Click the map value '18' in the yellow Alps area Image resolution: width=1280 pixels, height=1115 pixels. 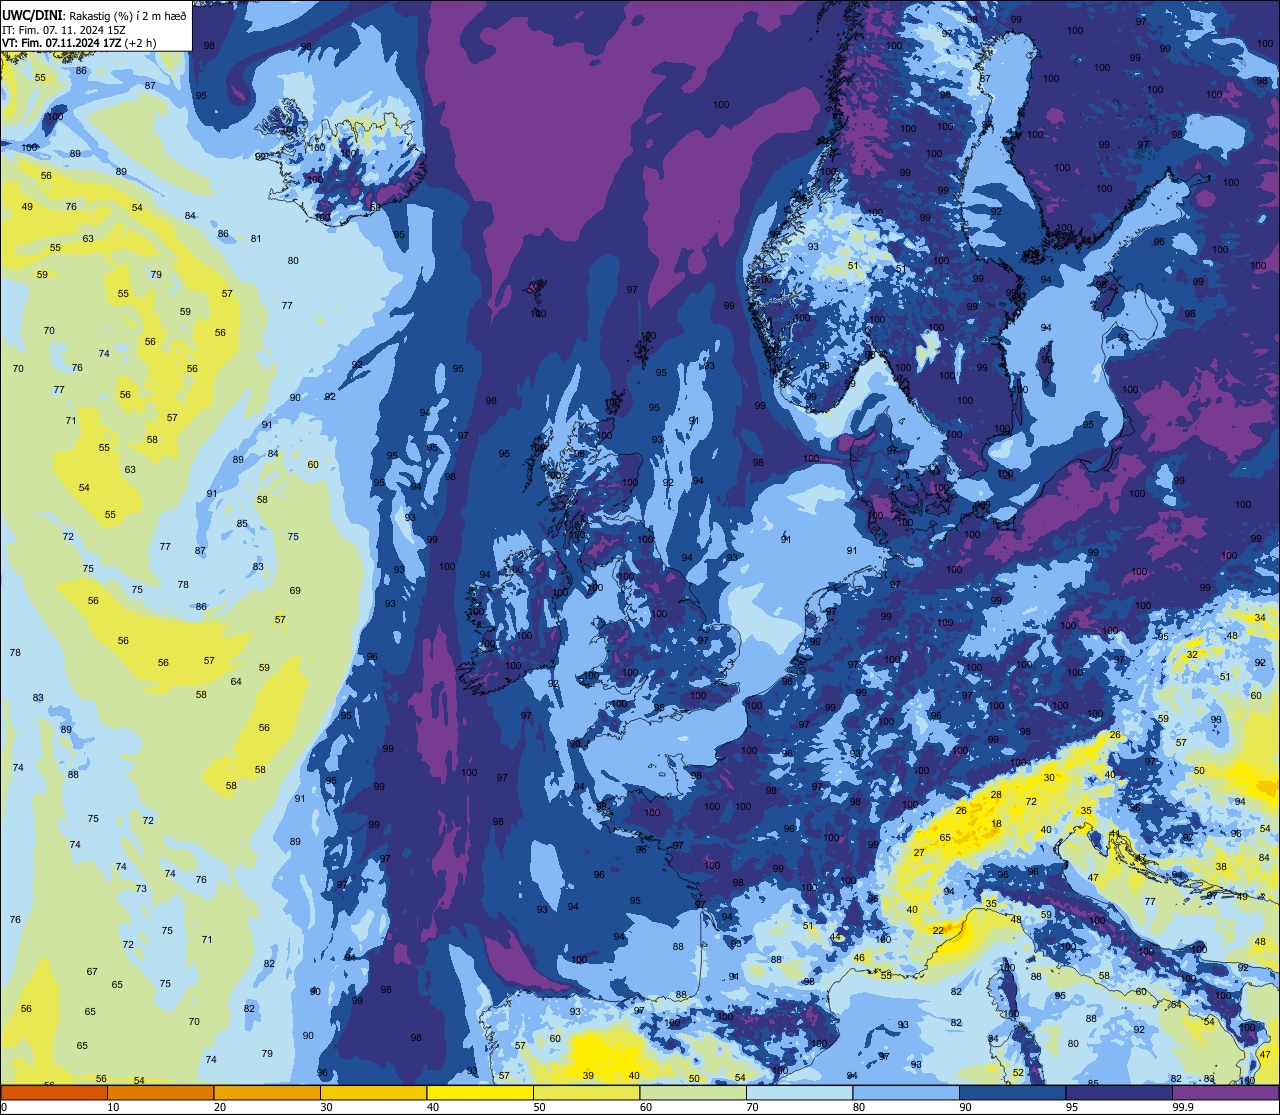point(996,824)
